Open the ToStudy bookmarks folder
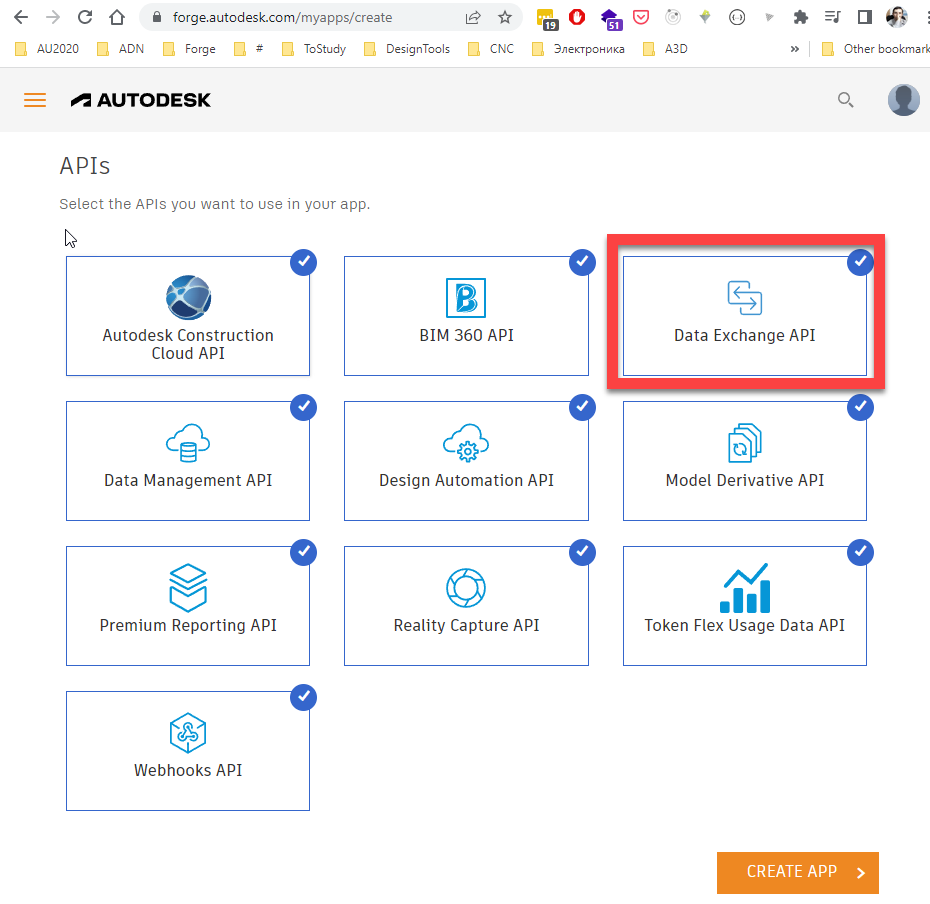This screenshot has width=930, height=904. coord(314,49)
